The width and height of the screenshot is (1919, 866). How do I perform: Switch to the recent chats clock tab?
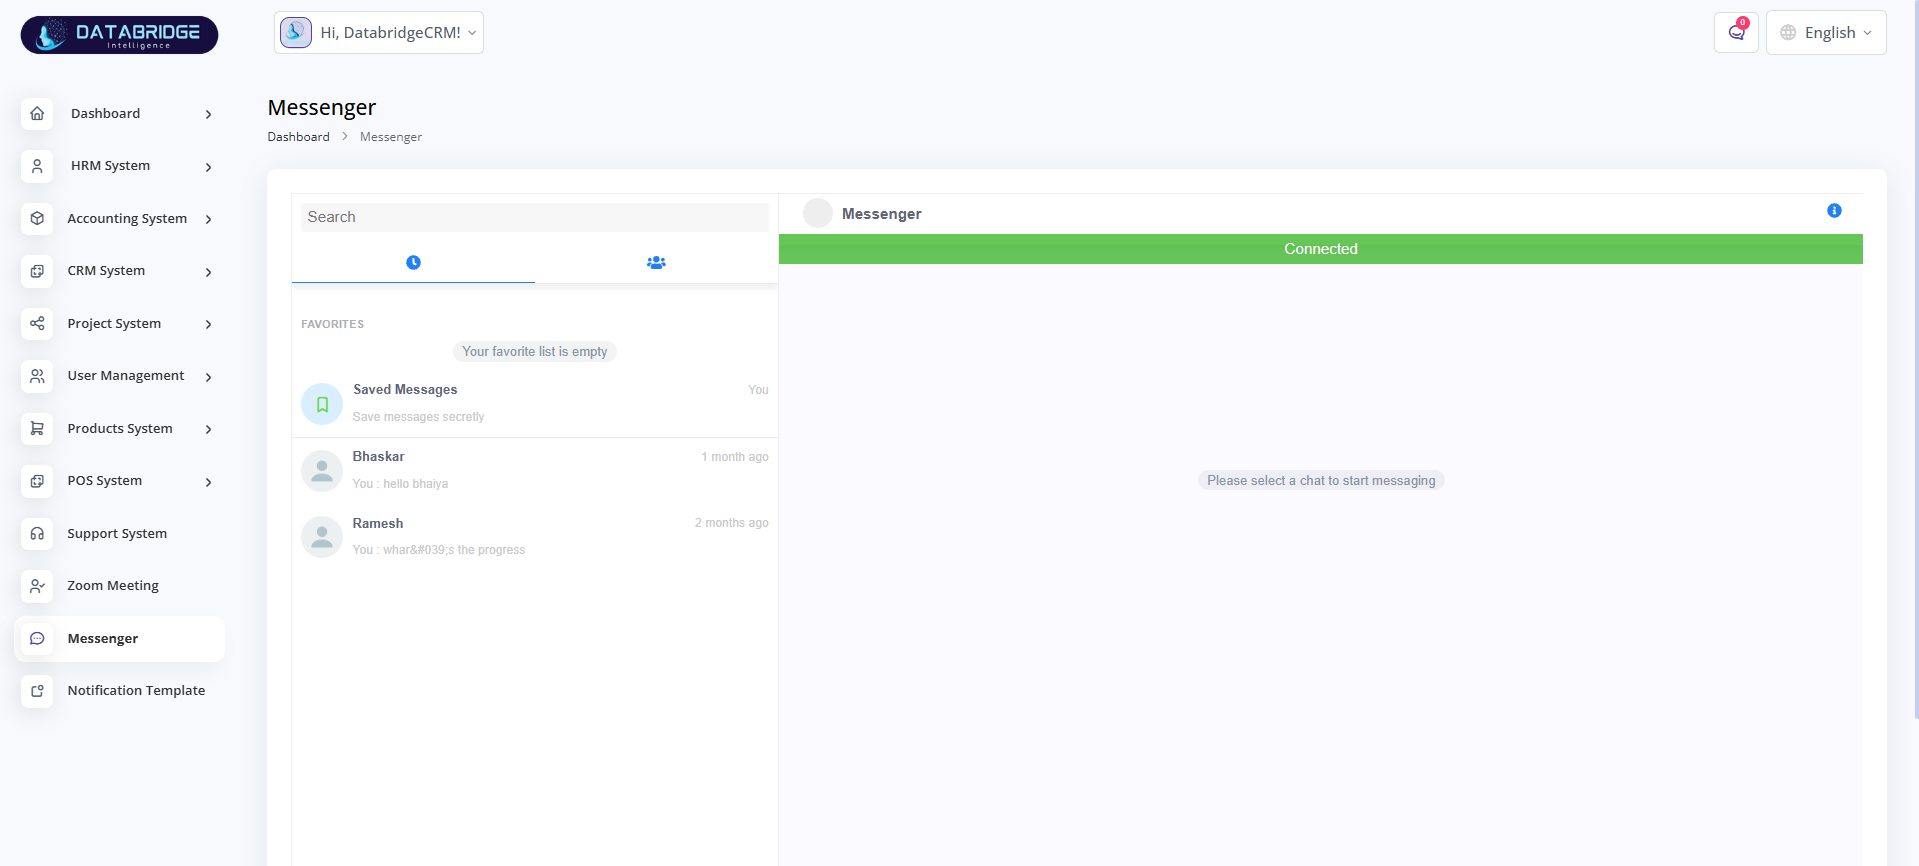tap(413, 262)
